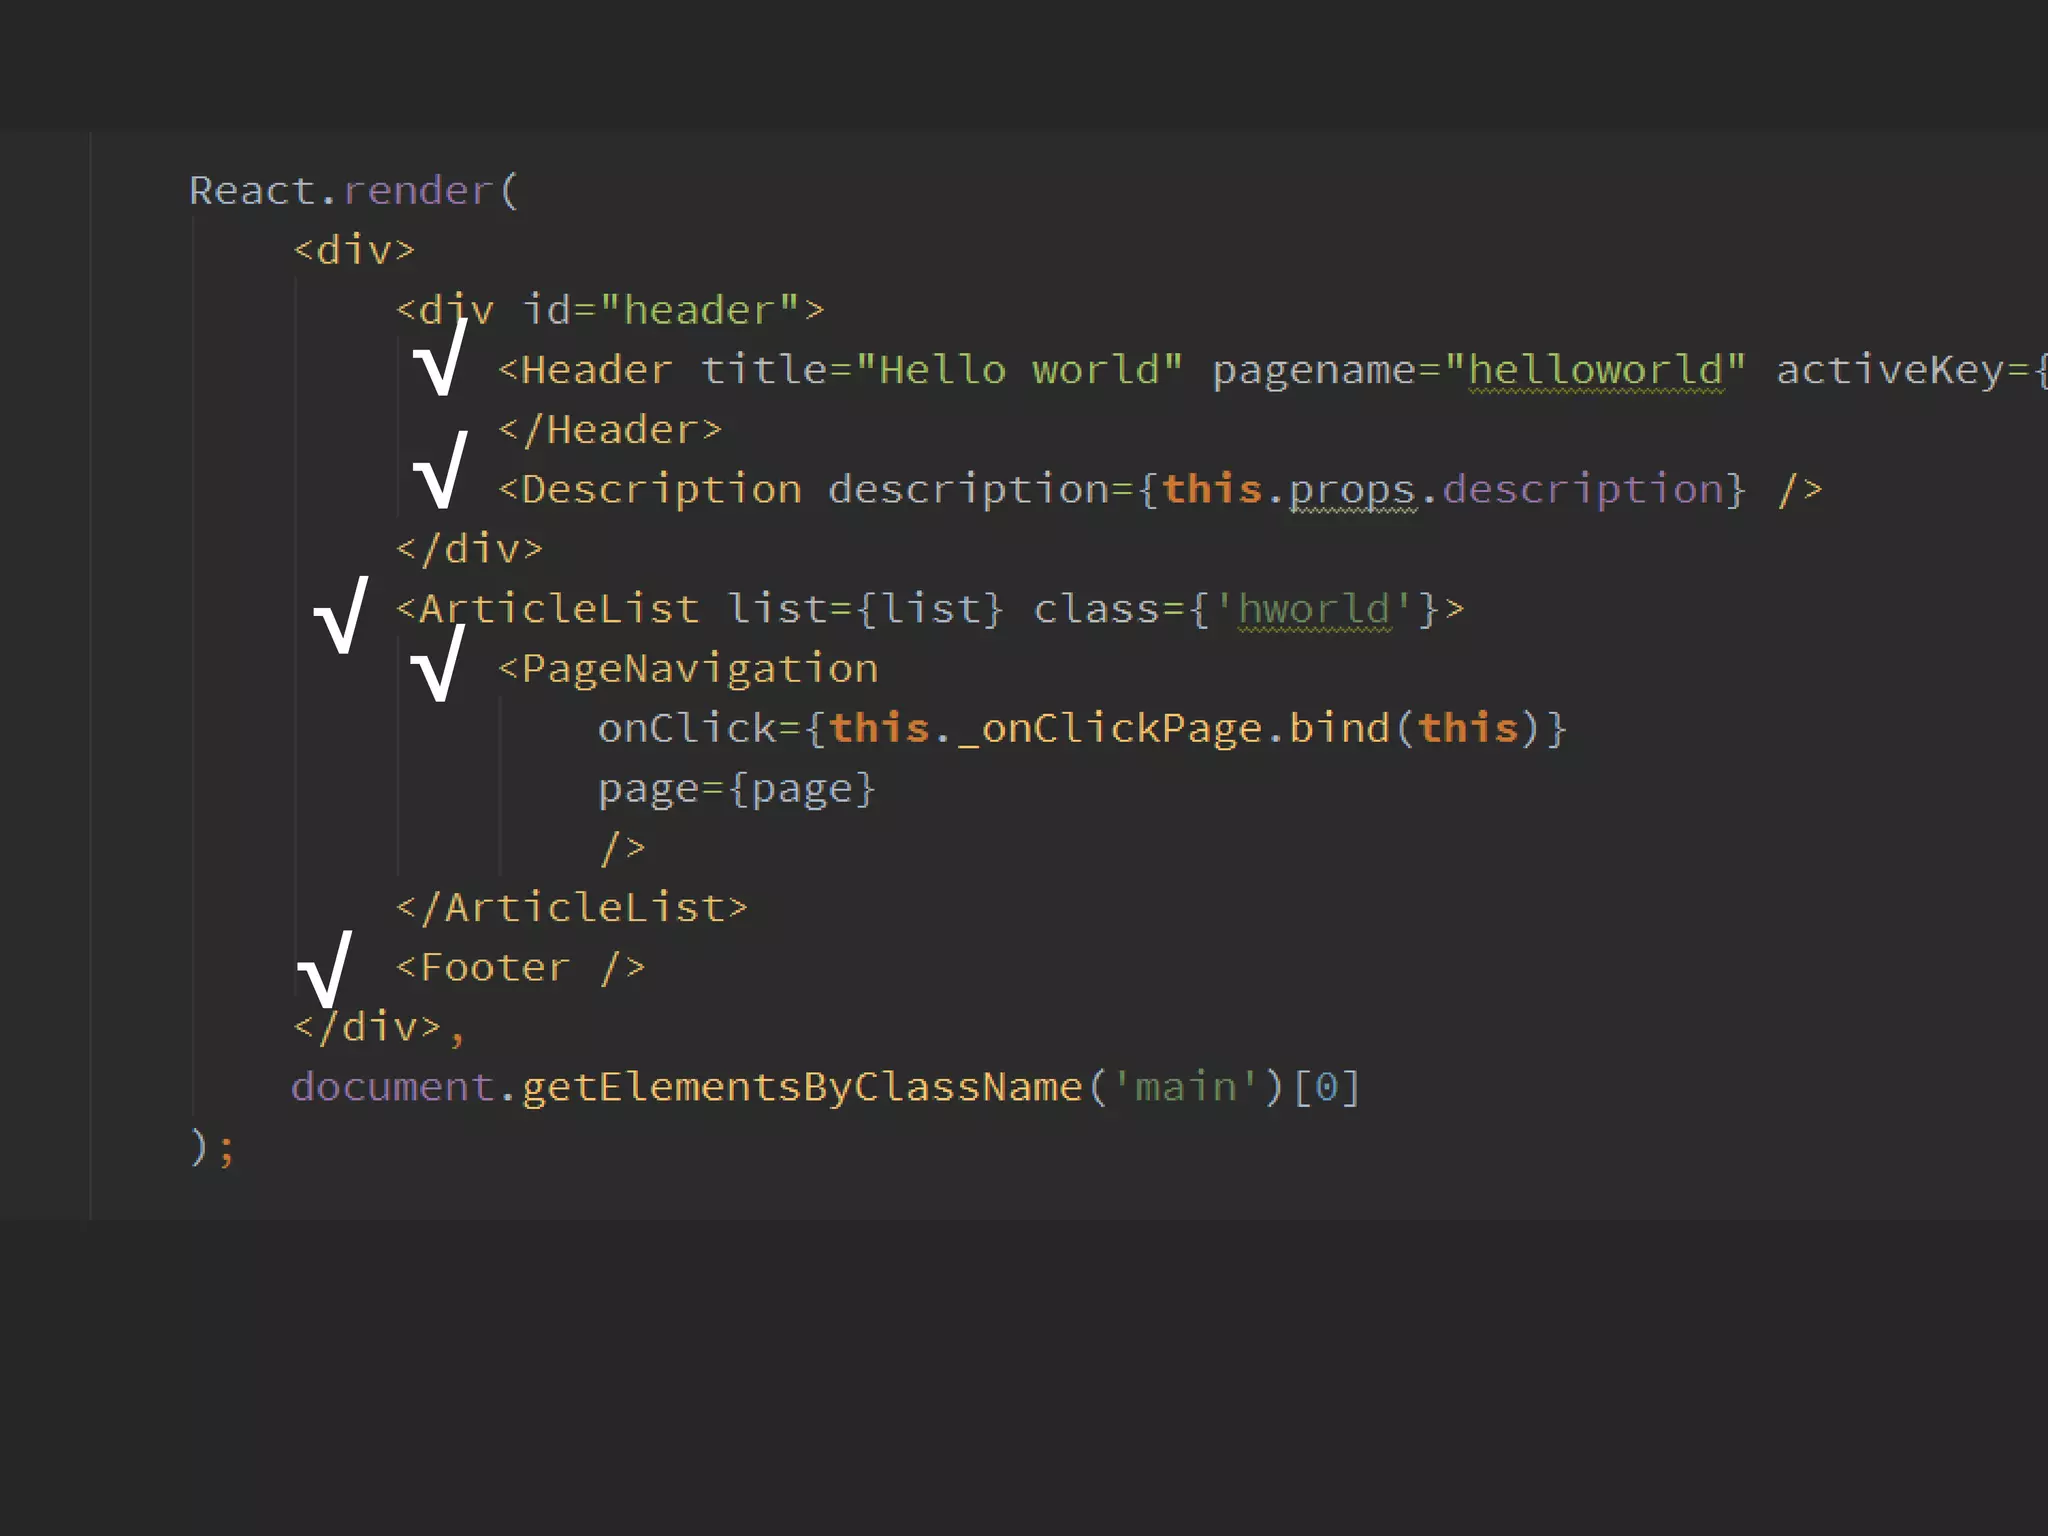
Task: Click the list={list} attribute
Action: (864, 609)
